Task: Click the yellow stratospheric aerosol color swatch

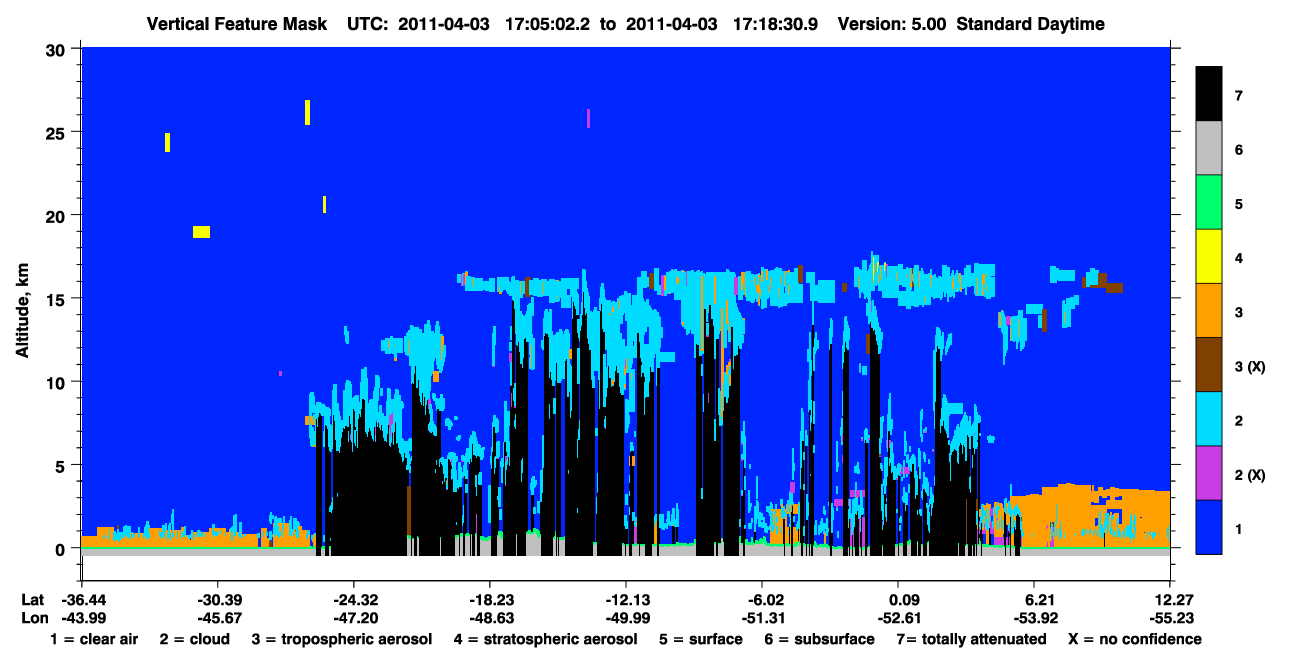Action: click(1209, 256)
